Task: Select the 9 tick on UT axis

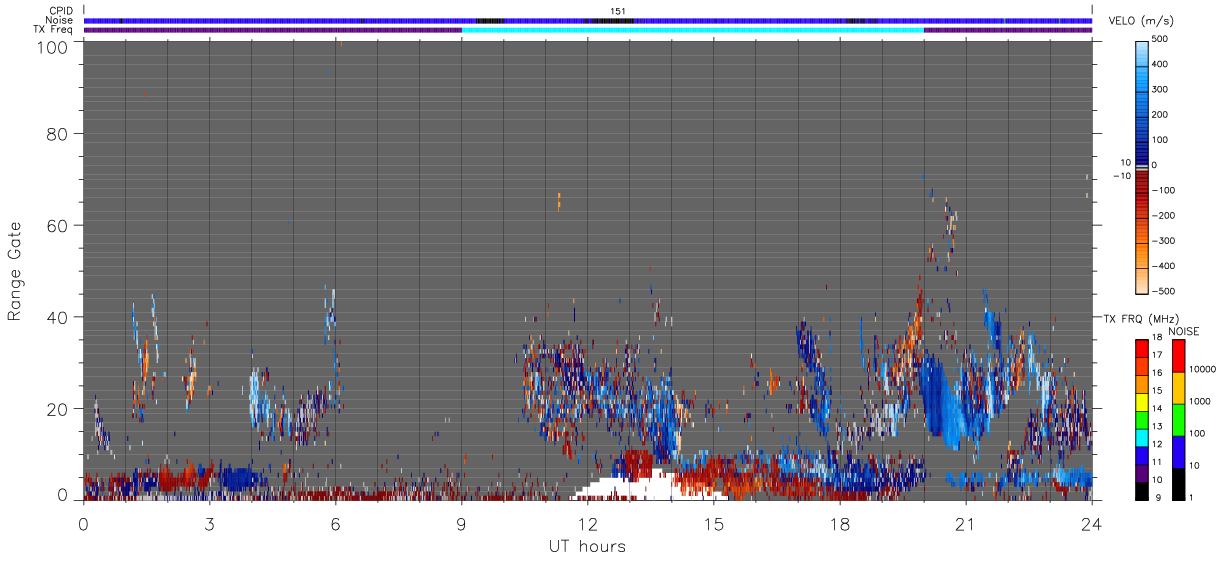Action: click(462, 525)
